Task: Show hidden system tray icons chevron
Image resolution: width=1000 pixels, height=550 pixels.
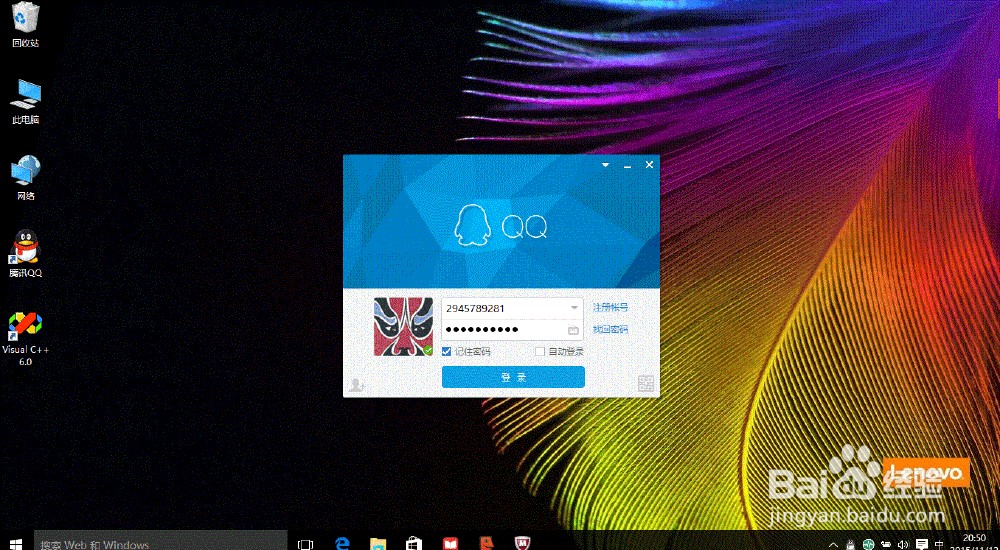Action: coord(834,545)
